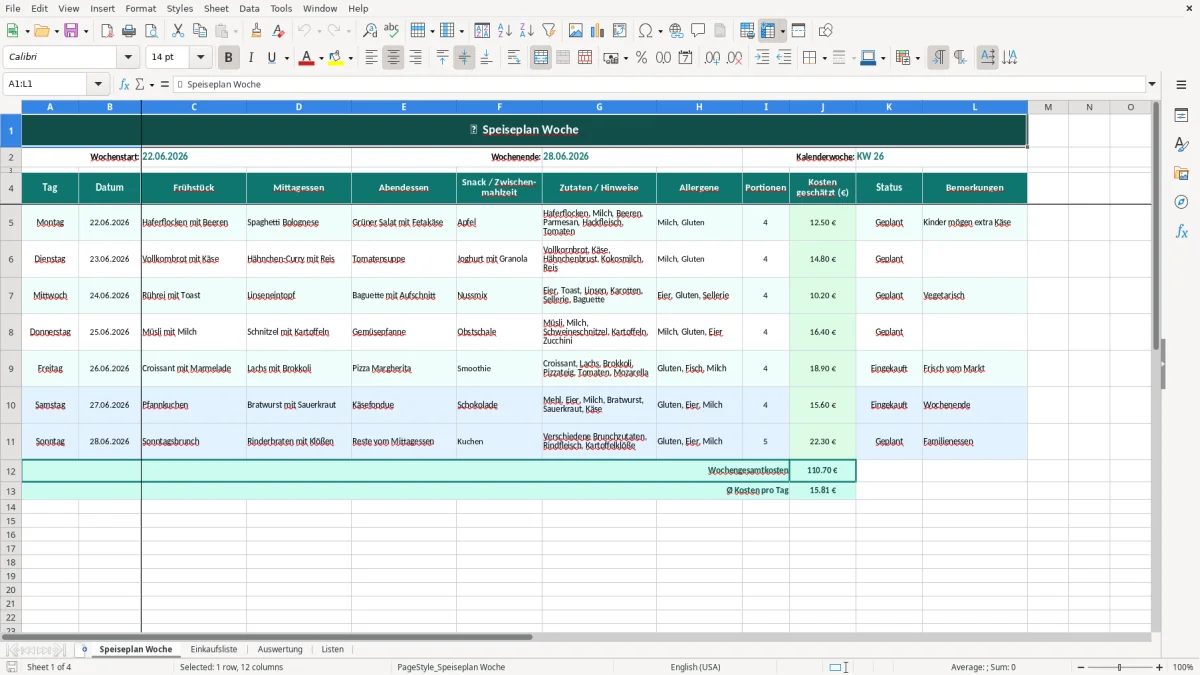
Task: Open Print Preview toggle
Action: tap(150, 31)
